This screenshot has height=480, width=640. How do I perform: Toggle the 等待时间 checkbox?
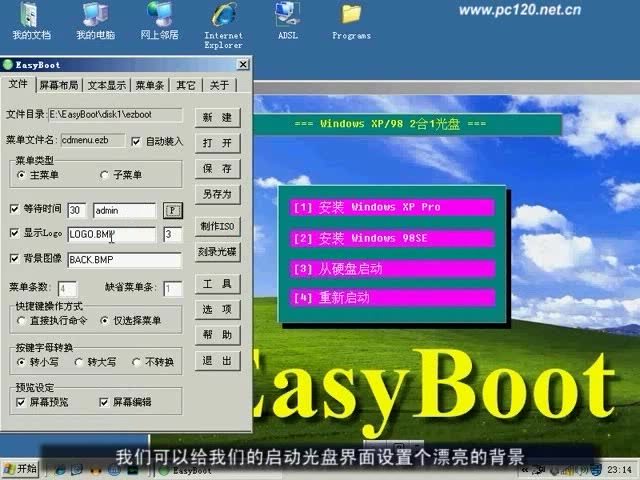coord(14,209)
